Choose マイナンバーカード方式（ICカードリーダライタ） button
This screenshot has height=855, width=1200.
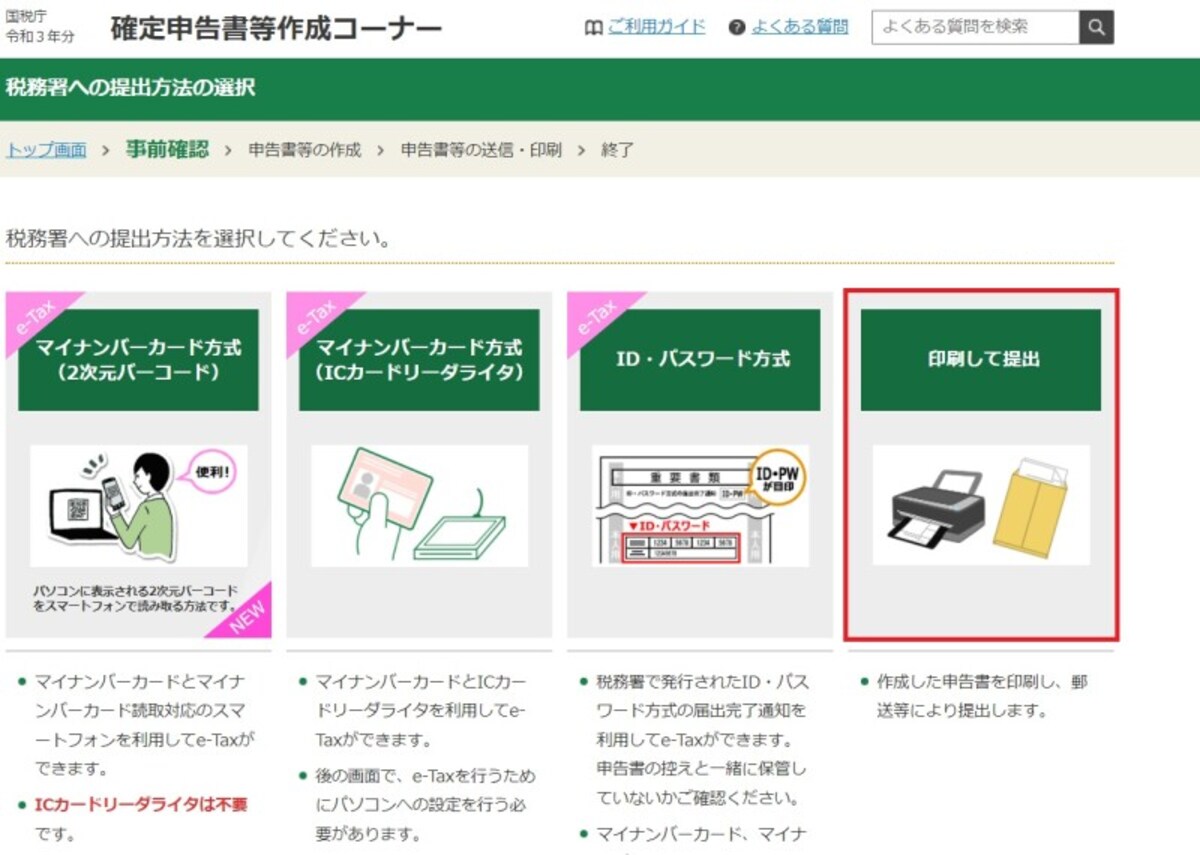click(x=419, y=359)
